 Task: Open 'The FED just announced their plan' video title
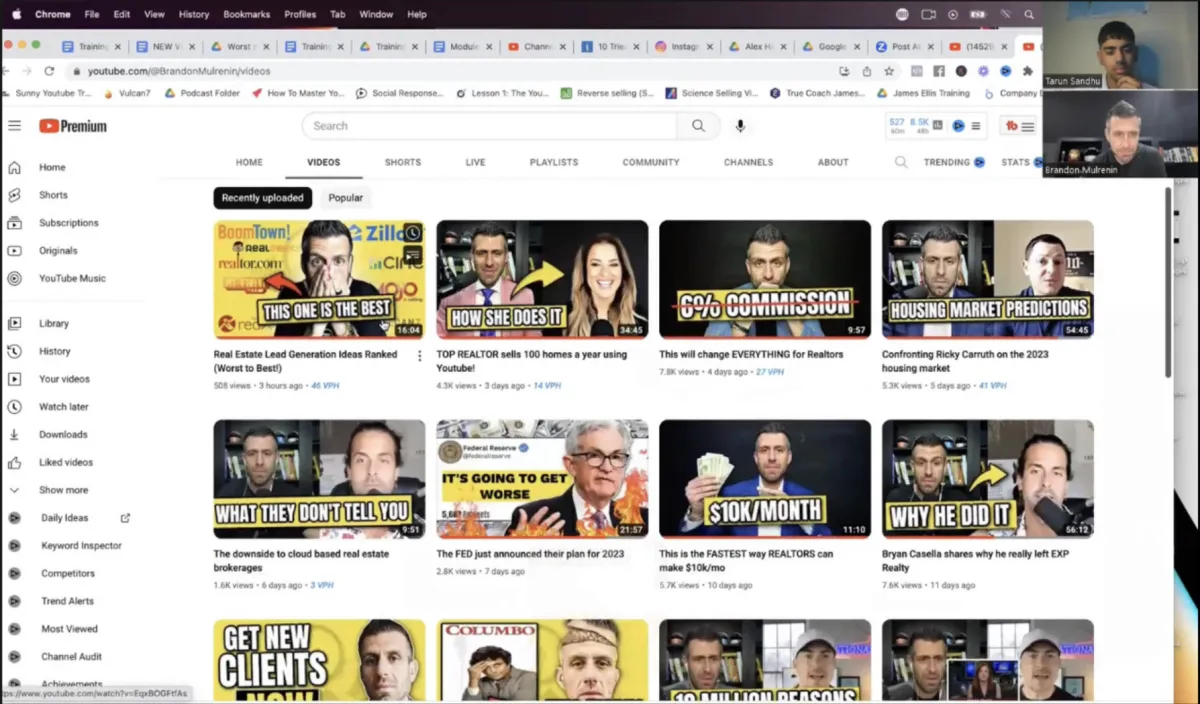coord(530,554)
